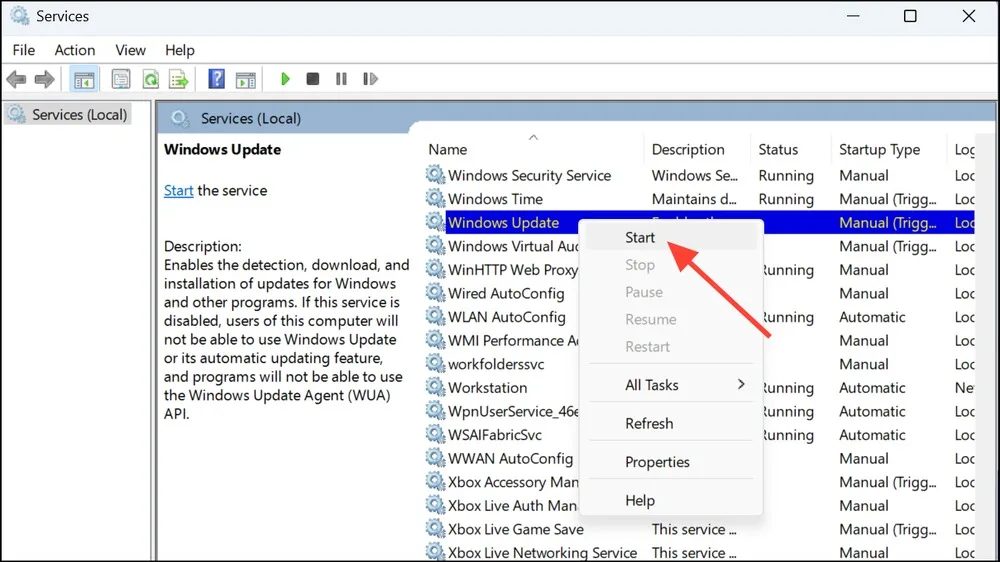Click the Forward arrow toolbar icon
Screen dimensions: 1000x562
point(45,79)
